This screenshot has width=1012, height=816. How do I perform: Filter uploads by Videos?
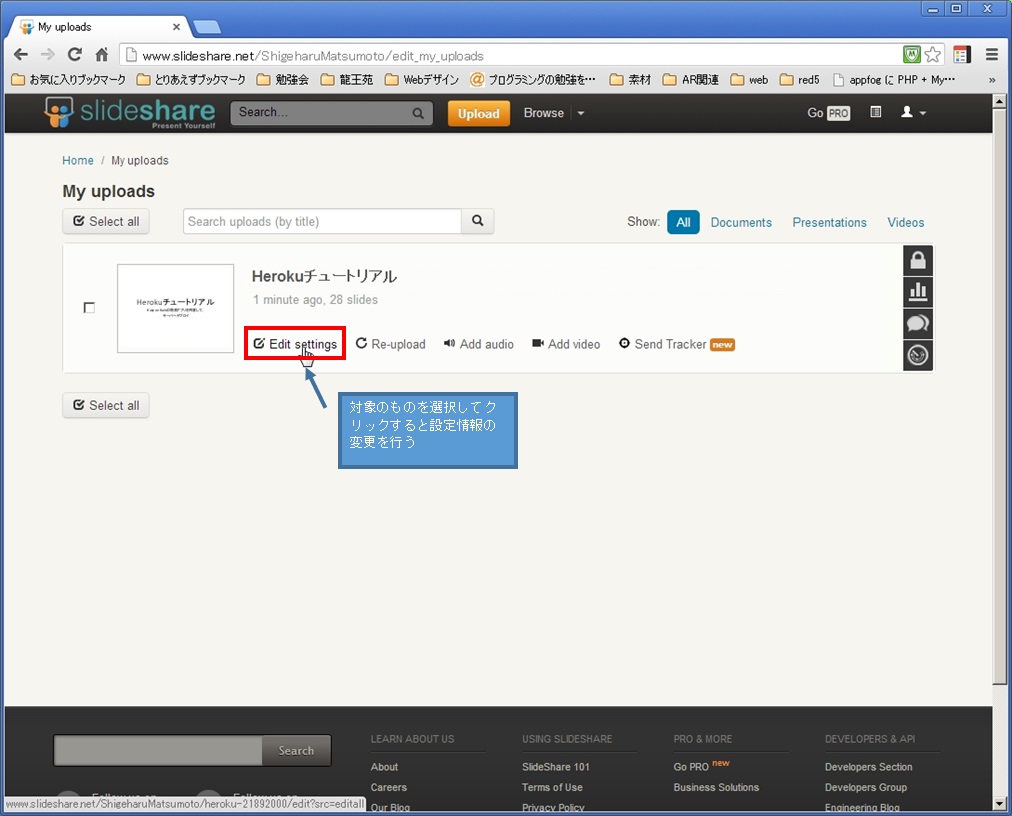tap(906, 222)
